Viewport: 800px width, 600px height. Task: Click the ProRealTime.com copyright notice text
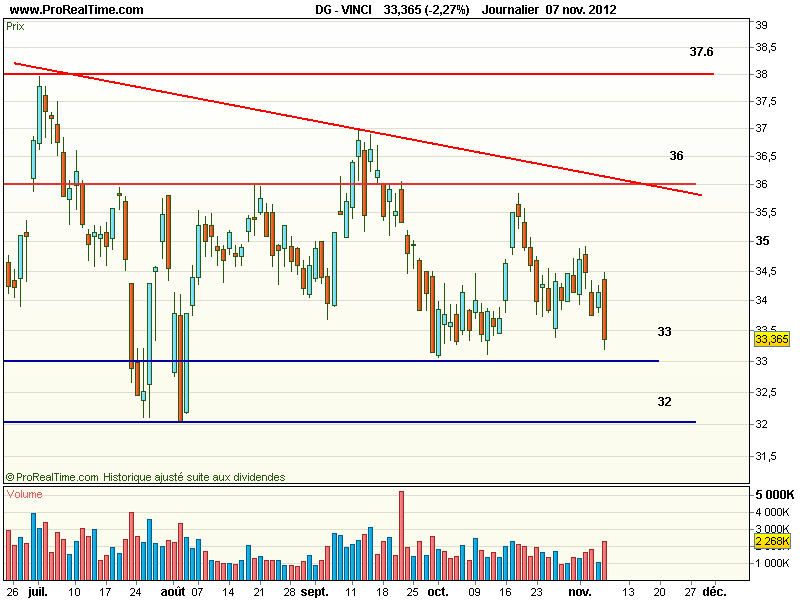[x=145, y=477]
